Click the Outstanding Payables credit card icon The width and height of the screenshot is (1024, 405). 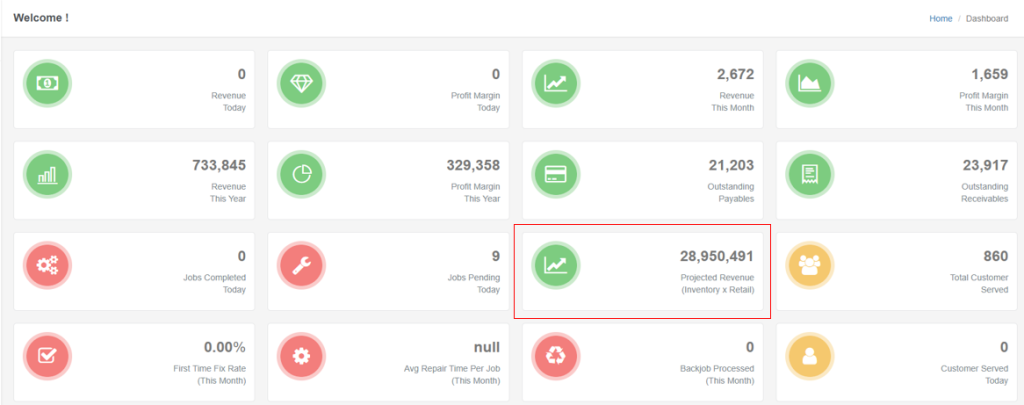[555, 174]
